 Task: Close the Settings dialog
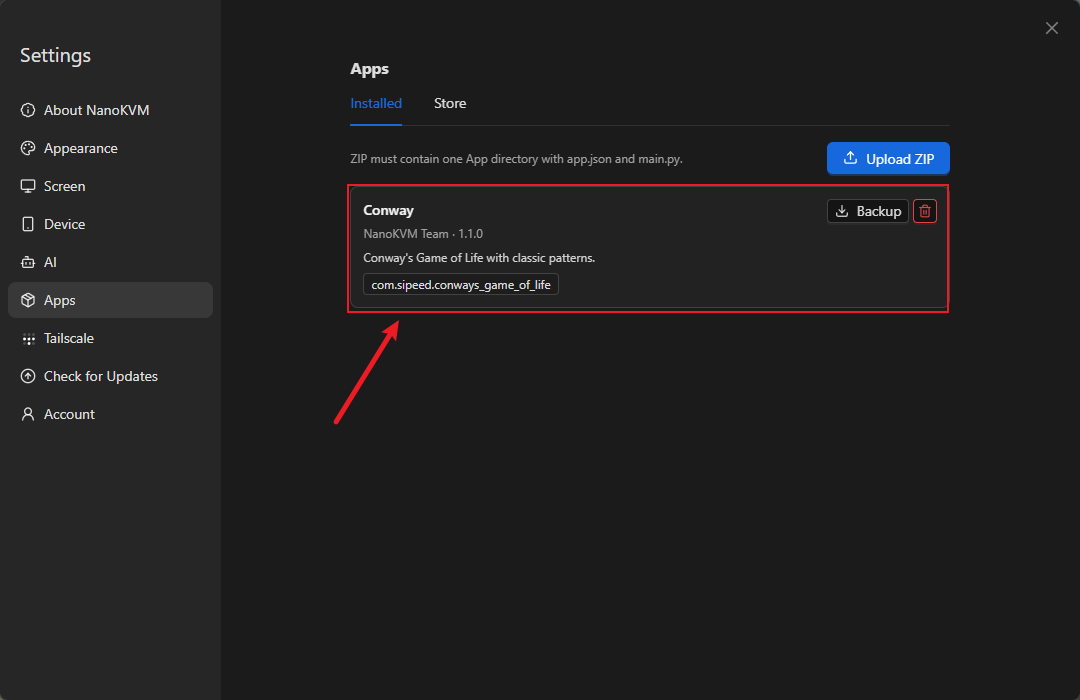pyautogui.click(x=1051, y=28)
